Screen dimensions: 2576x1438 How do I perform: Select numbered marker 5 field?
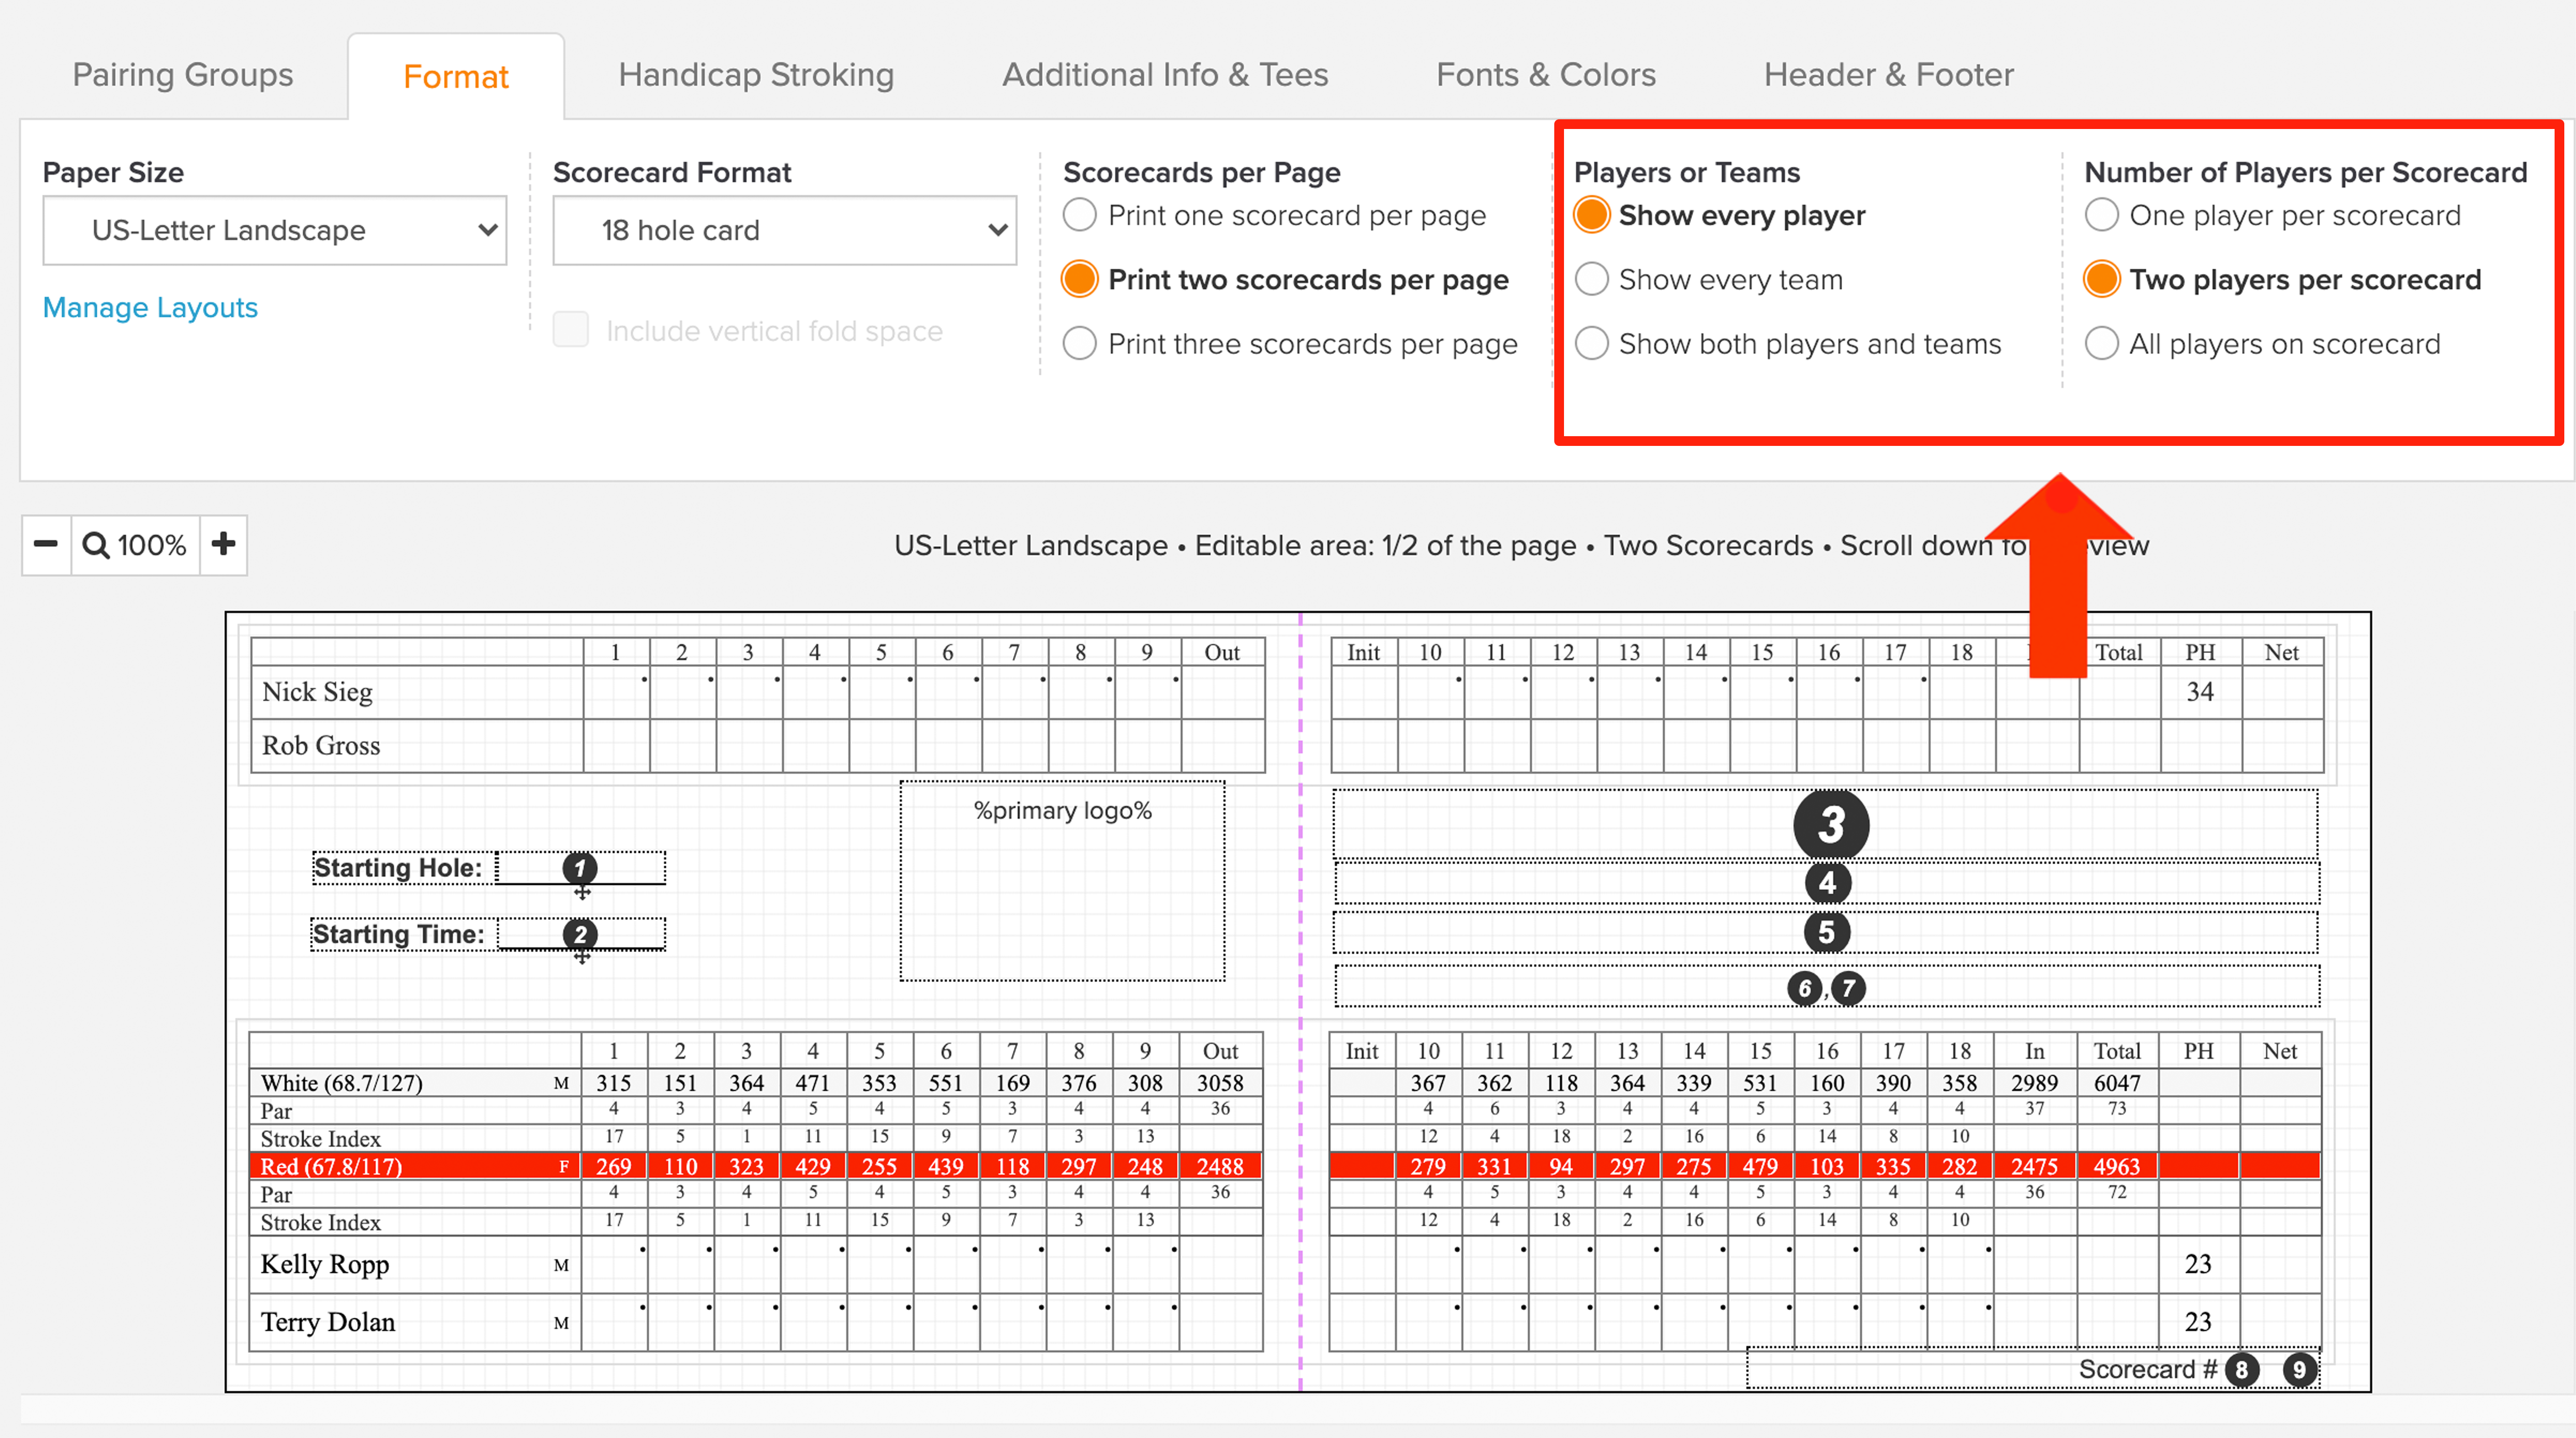point(1827,932)
